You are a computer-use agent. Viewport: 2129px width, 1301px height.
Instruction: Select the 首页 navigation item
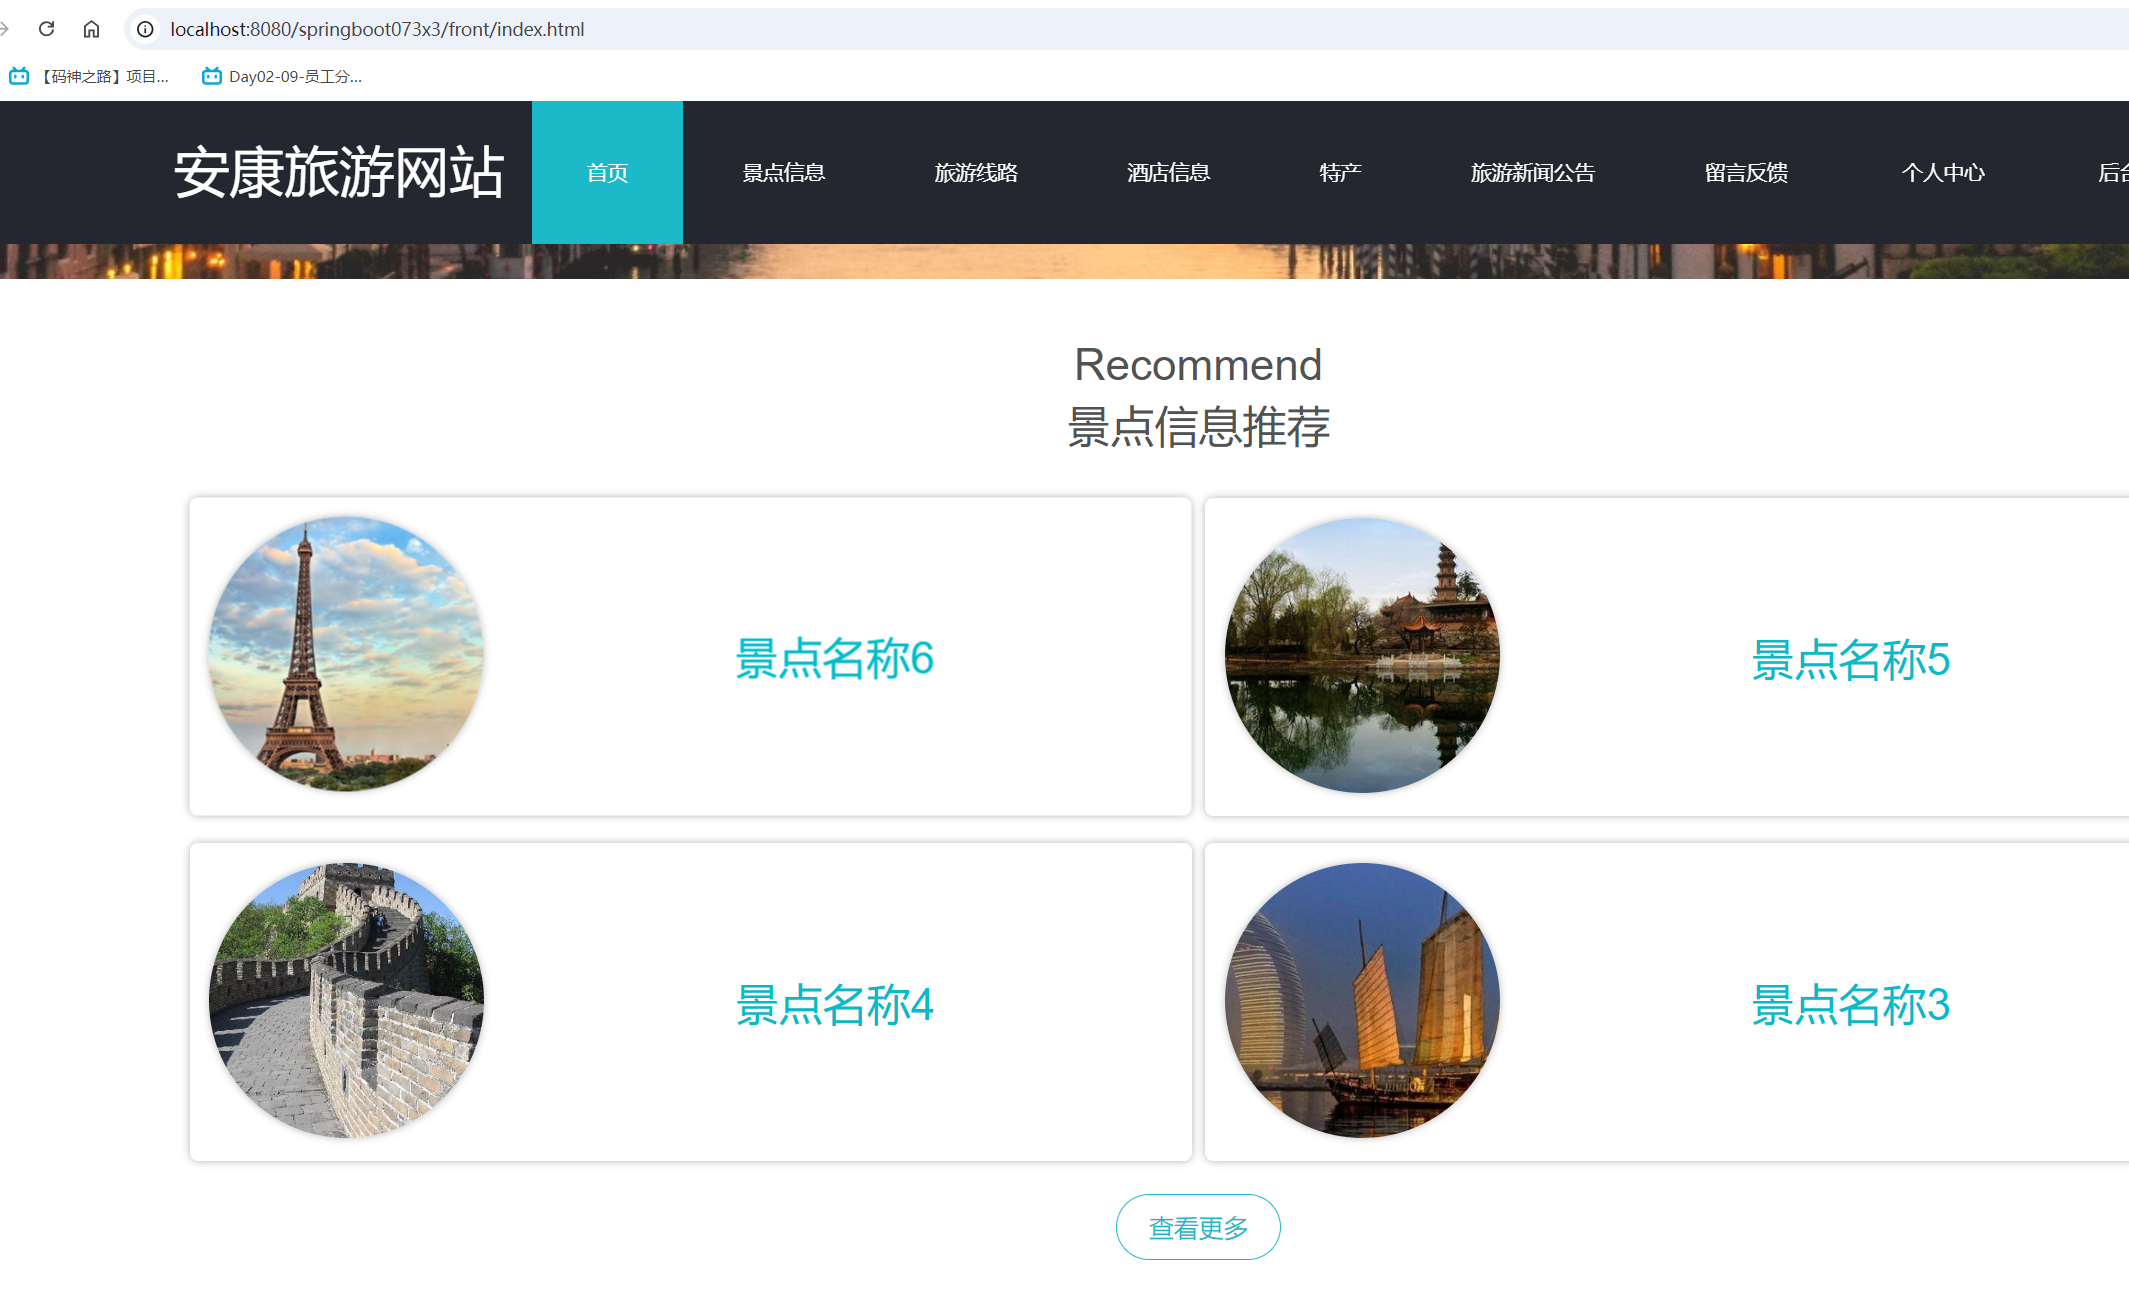pos(607,172)
